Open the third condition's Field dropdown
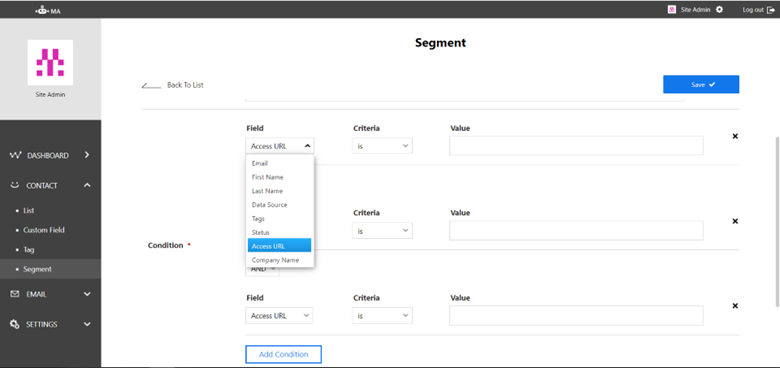This screenshot has width=780, height=368. (x=279, y=316)
